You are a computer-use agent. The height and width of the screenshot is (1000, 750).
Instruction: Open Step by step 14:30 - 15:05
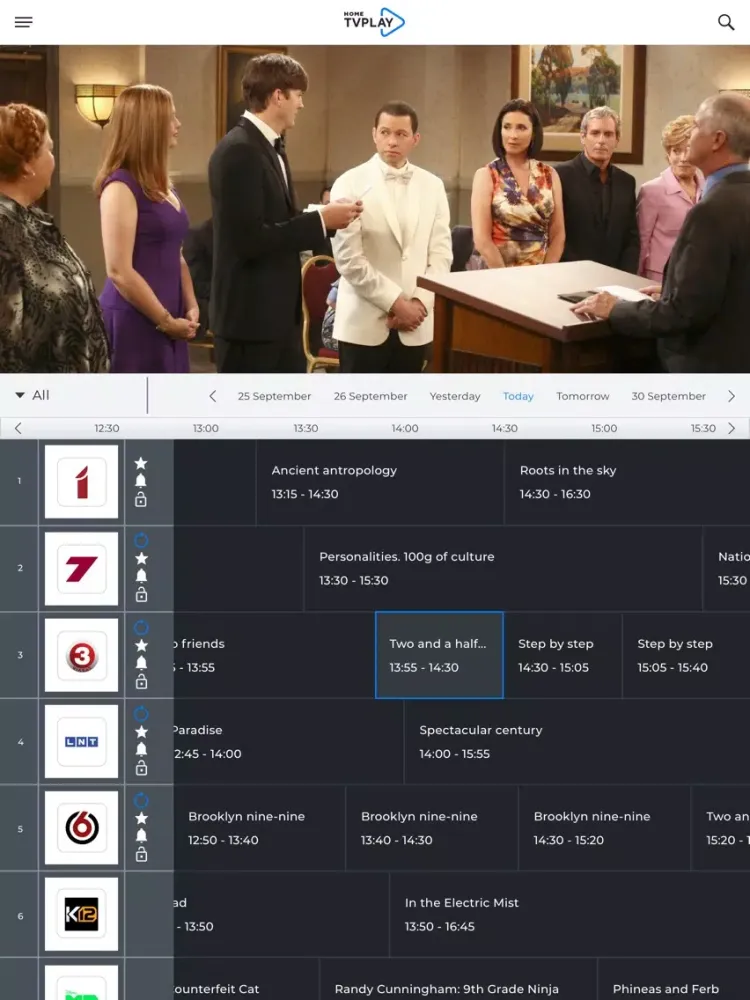(x=562, y=655)
